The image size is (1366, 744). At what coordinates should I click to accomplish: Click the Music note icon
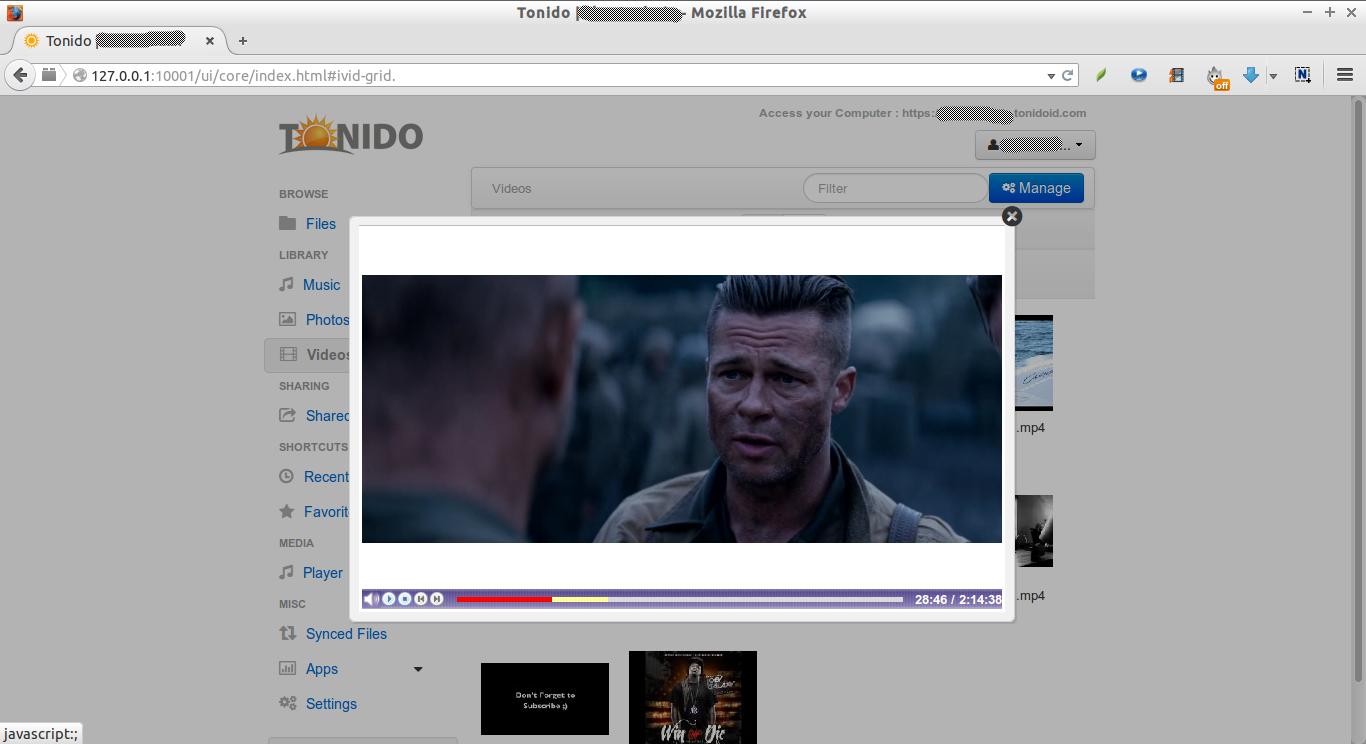tap(287, 284)
